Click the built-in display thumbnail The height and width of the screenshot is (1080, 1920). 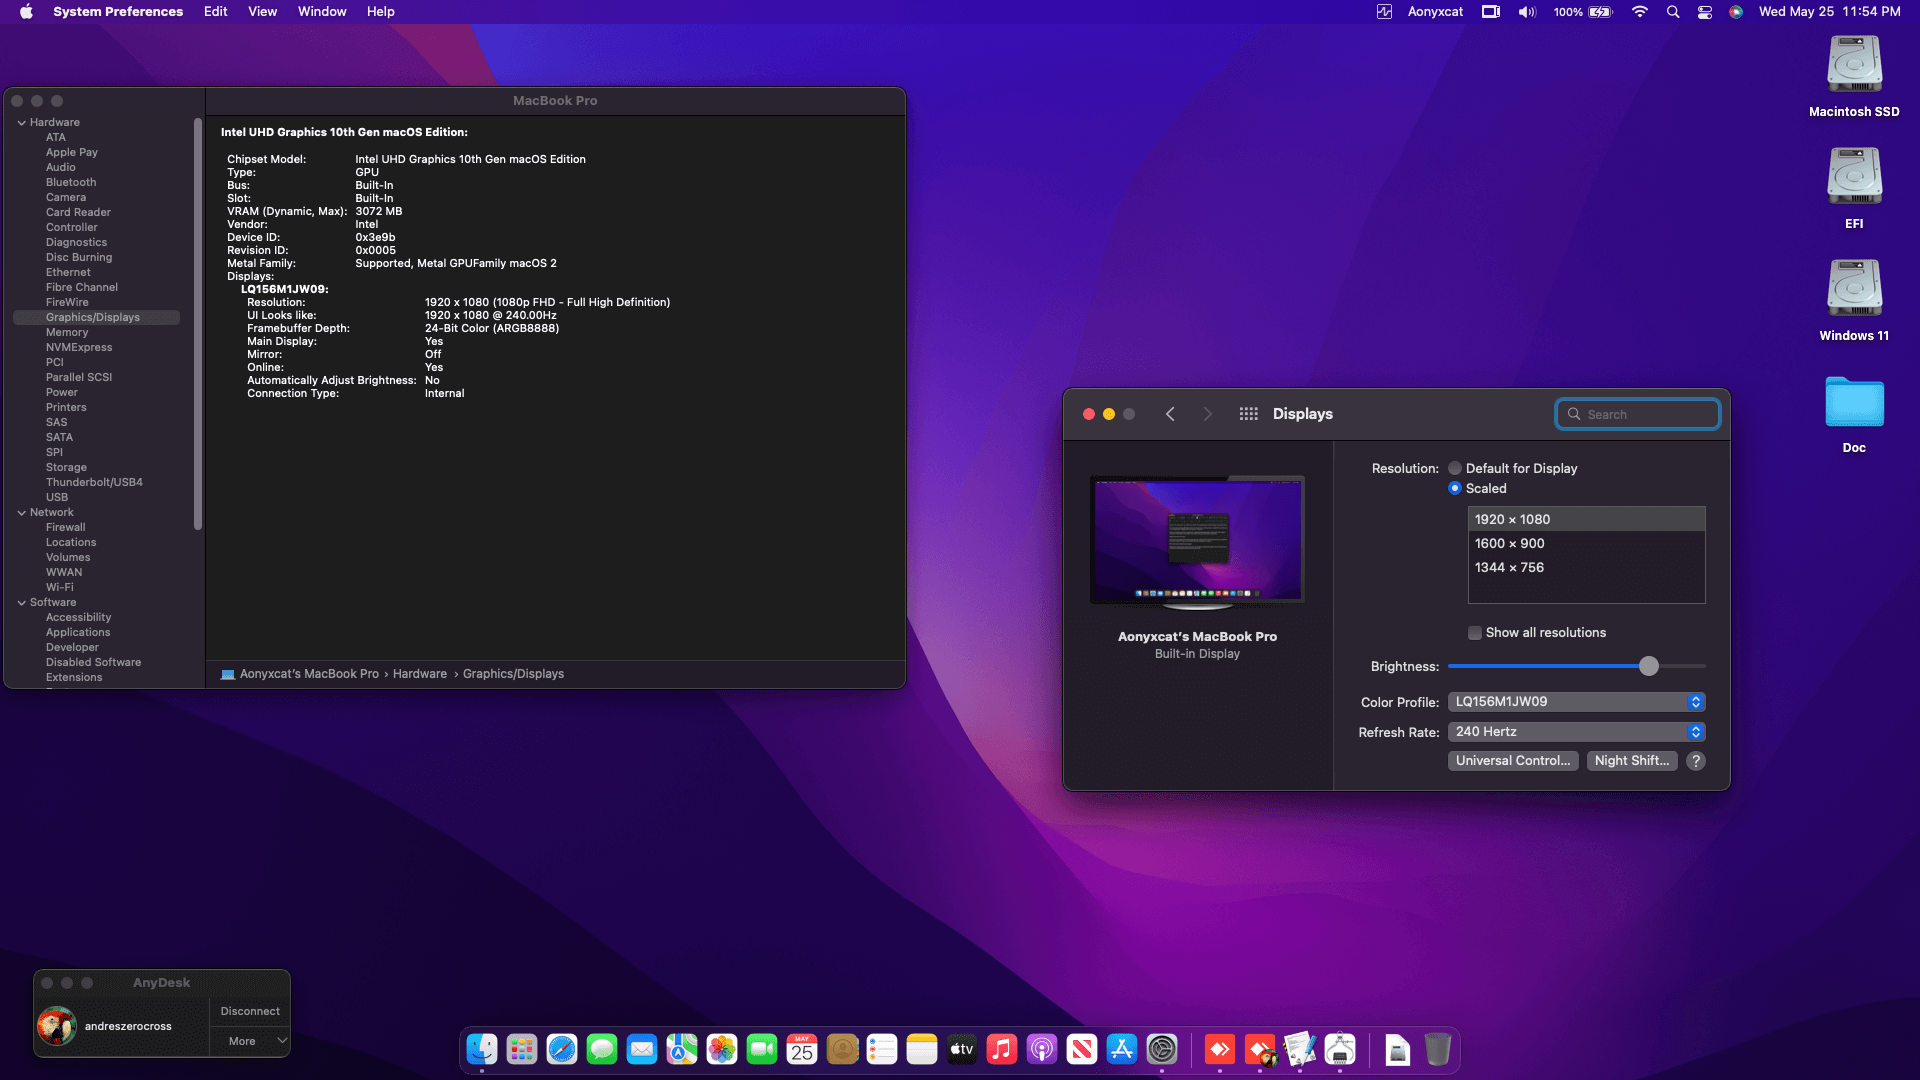[x=1197, y=541]
